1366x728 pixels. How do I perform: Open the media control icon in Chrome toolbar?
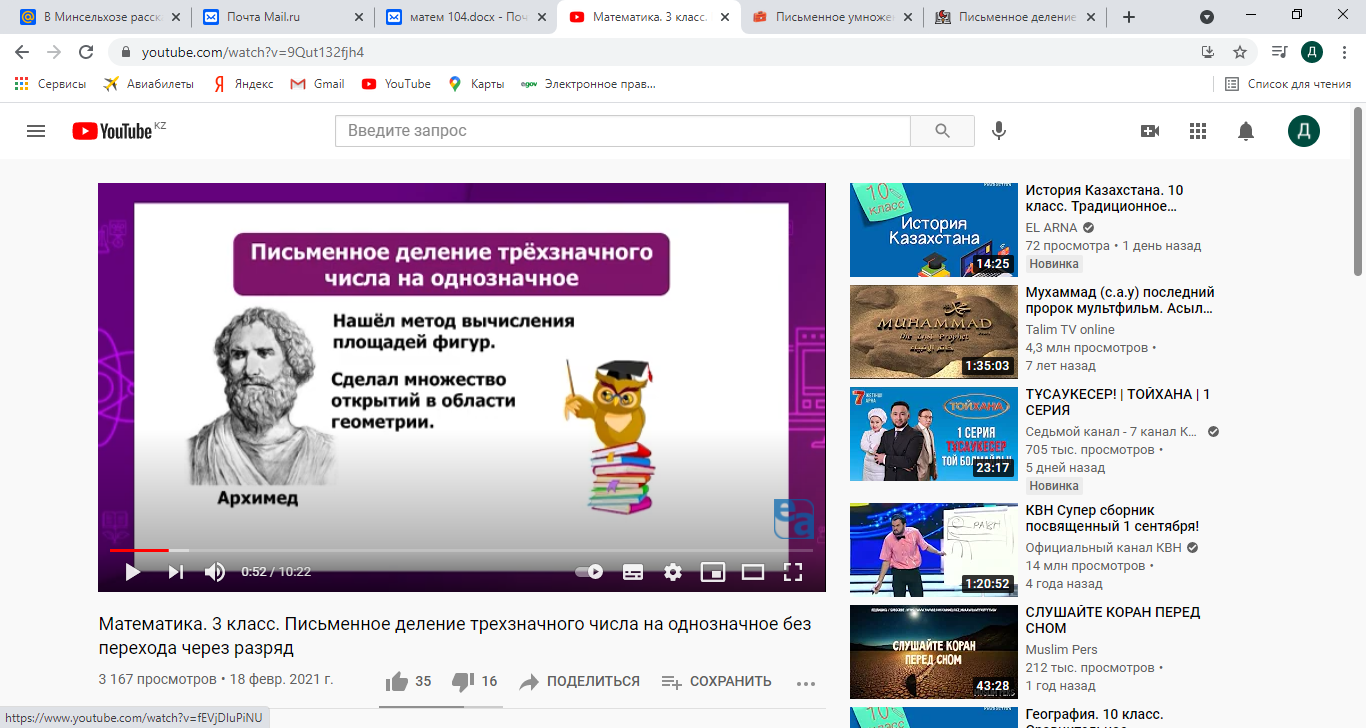pyautogui.click(x=1279, y=52)
